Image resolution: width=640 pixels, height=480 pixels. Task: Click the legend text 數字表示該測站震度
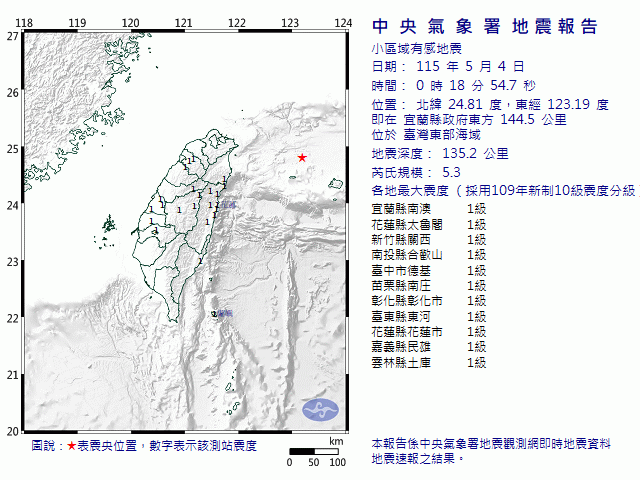tap(203, 446)
